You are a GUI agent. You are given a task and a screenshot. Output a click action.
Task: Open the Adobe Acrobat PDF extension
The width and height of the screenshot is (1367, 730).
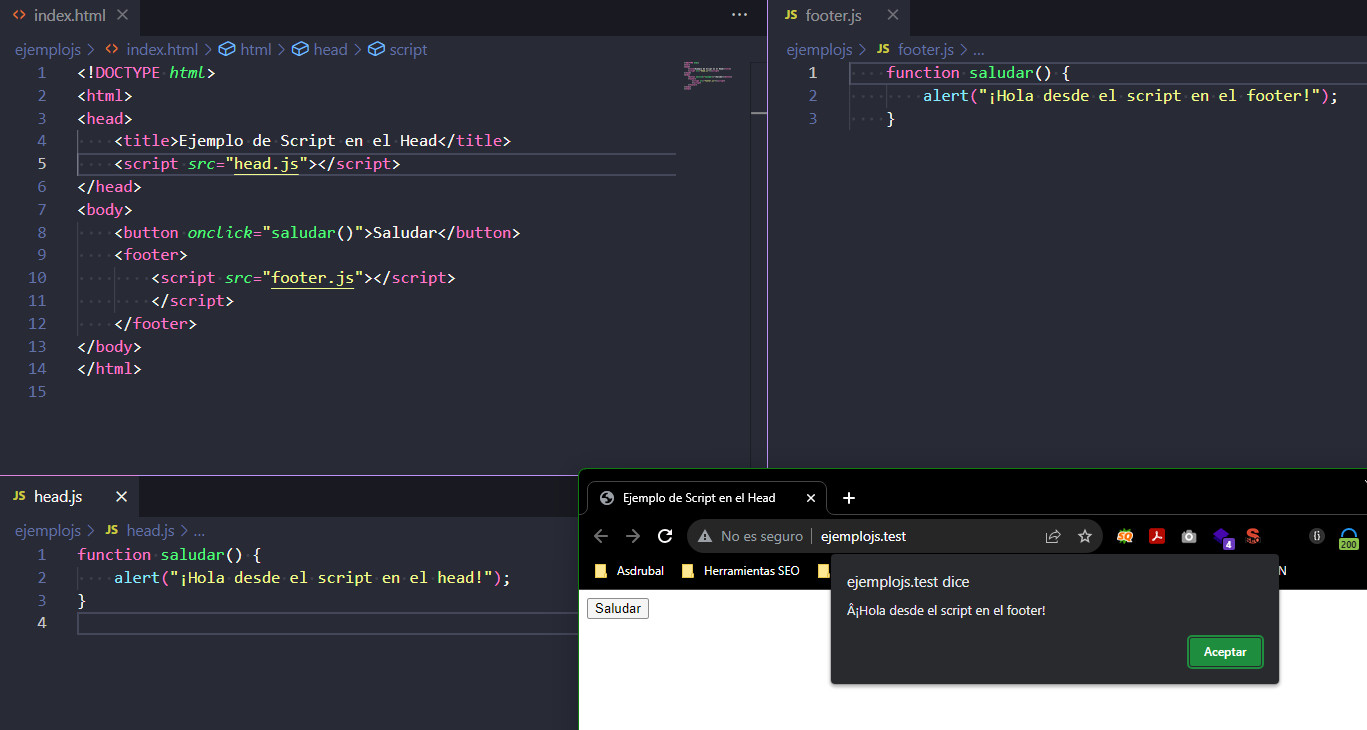pos(1157,536)
